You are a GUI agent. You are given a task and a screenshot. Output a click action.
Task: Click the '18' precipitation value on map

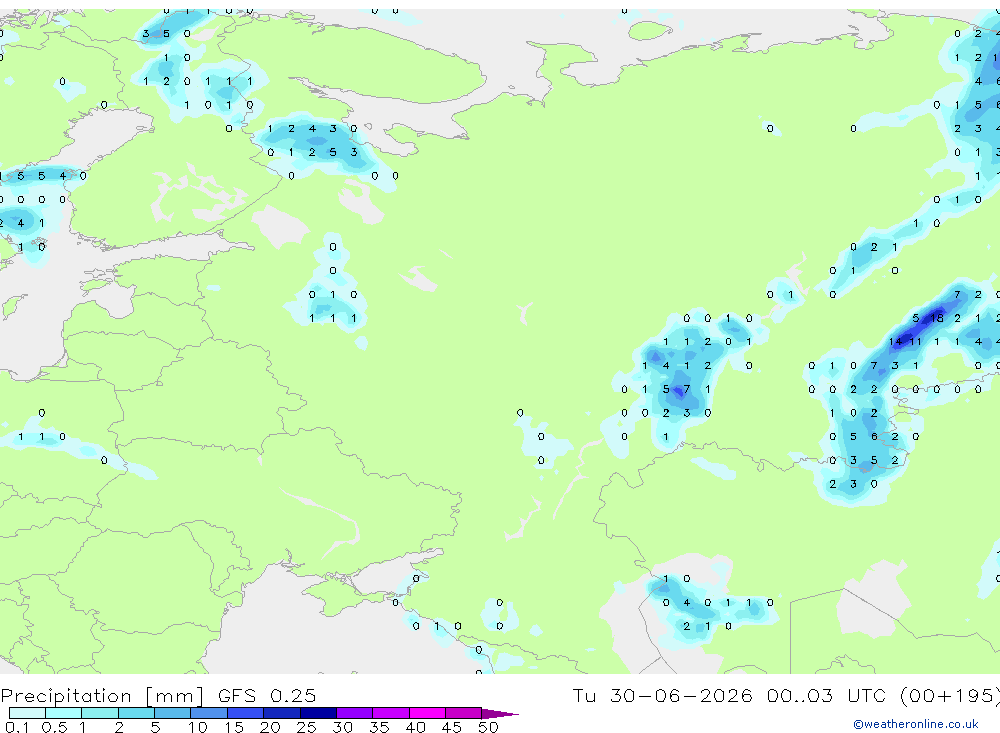point(937,318)
